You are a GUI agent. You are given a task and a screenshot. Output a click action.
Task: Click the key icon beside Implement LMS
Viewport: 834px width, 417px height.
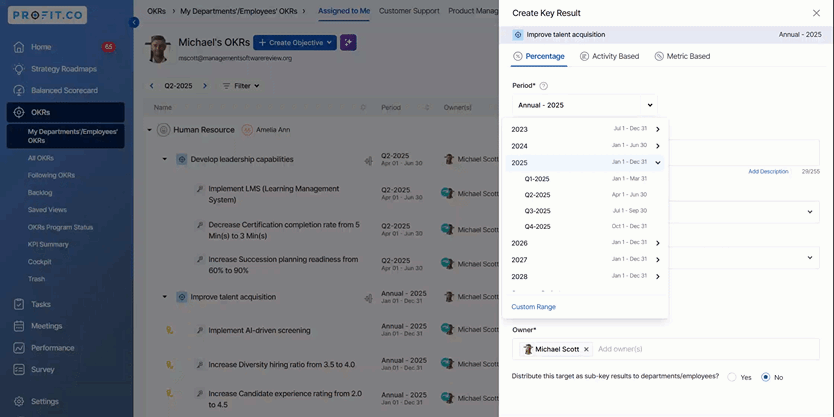click(x=200, y=189)
